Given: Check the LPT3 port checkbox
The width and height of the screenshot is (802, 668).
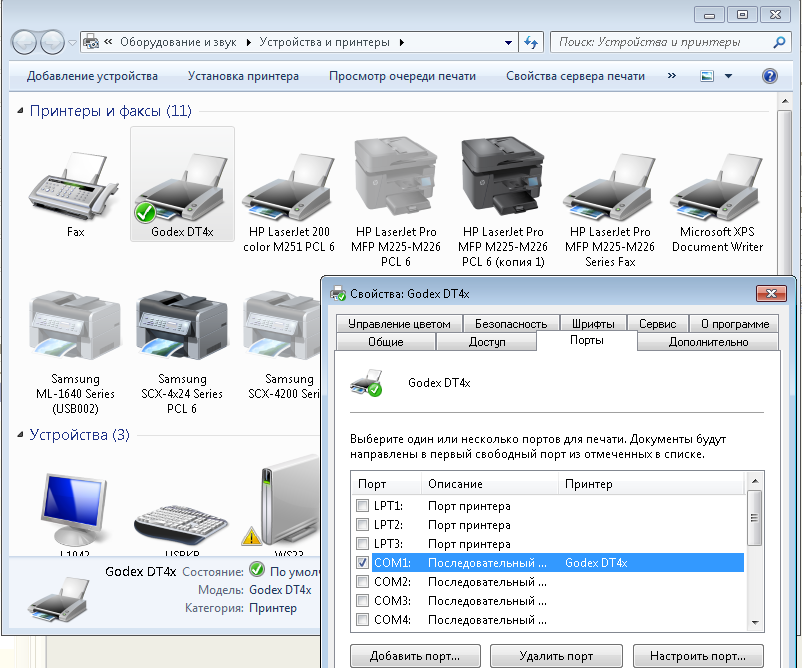Looking at the screenshot, I should (x=362, y=544).
